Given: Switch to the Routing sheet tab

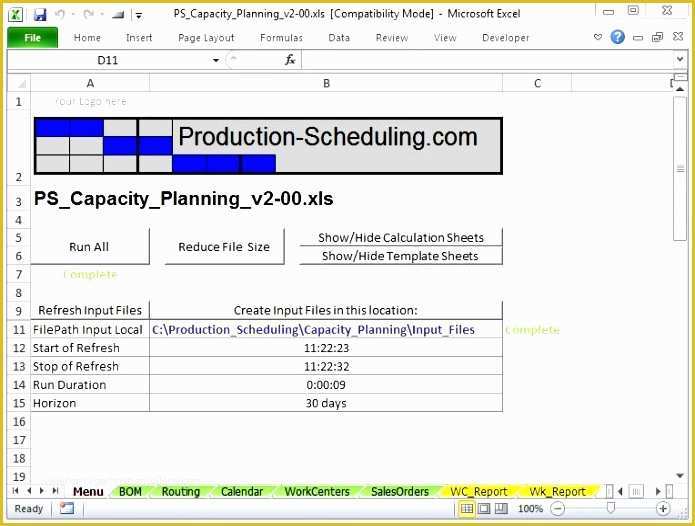Looking at the screenshot, I should point(180,491).
